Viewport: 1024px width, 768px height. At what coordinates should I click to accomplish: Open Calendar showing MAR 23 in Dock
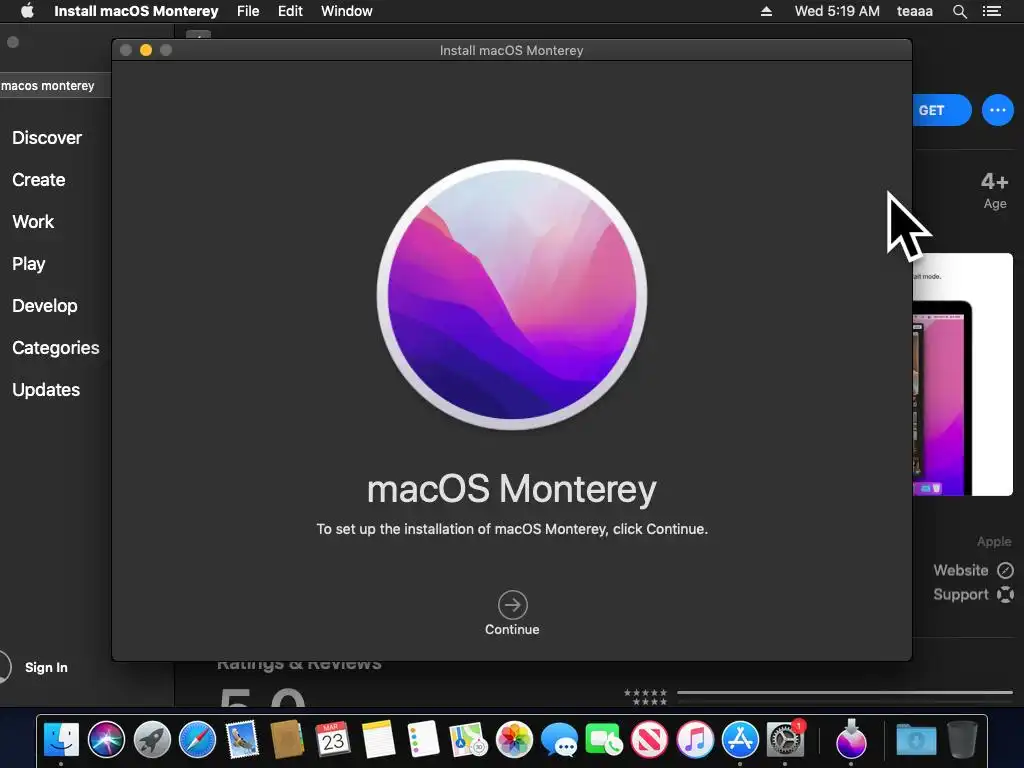tap(333, 740)
